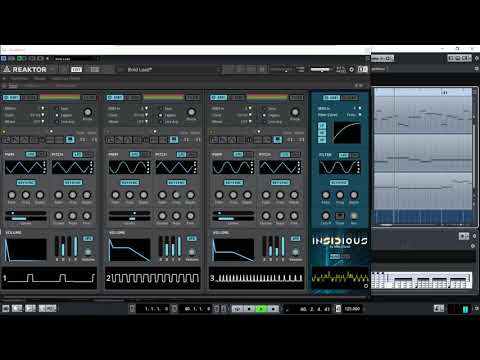Open the Clock dropdown in sequencer 3

[x=250, y=115]
